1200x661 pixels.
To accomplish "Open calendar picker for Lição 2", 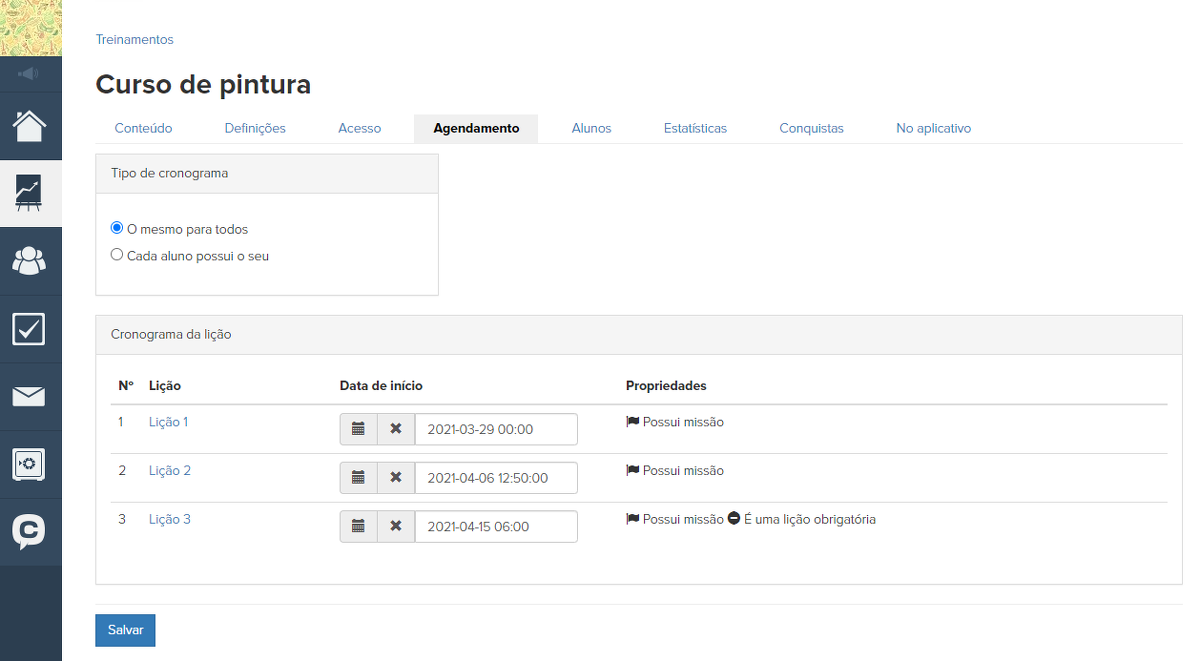I will [x=358, y=478].
